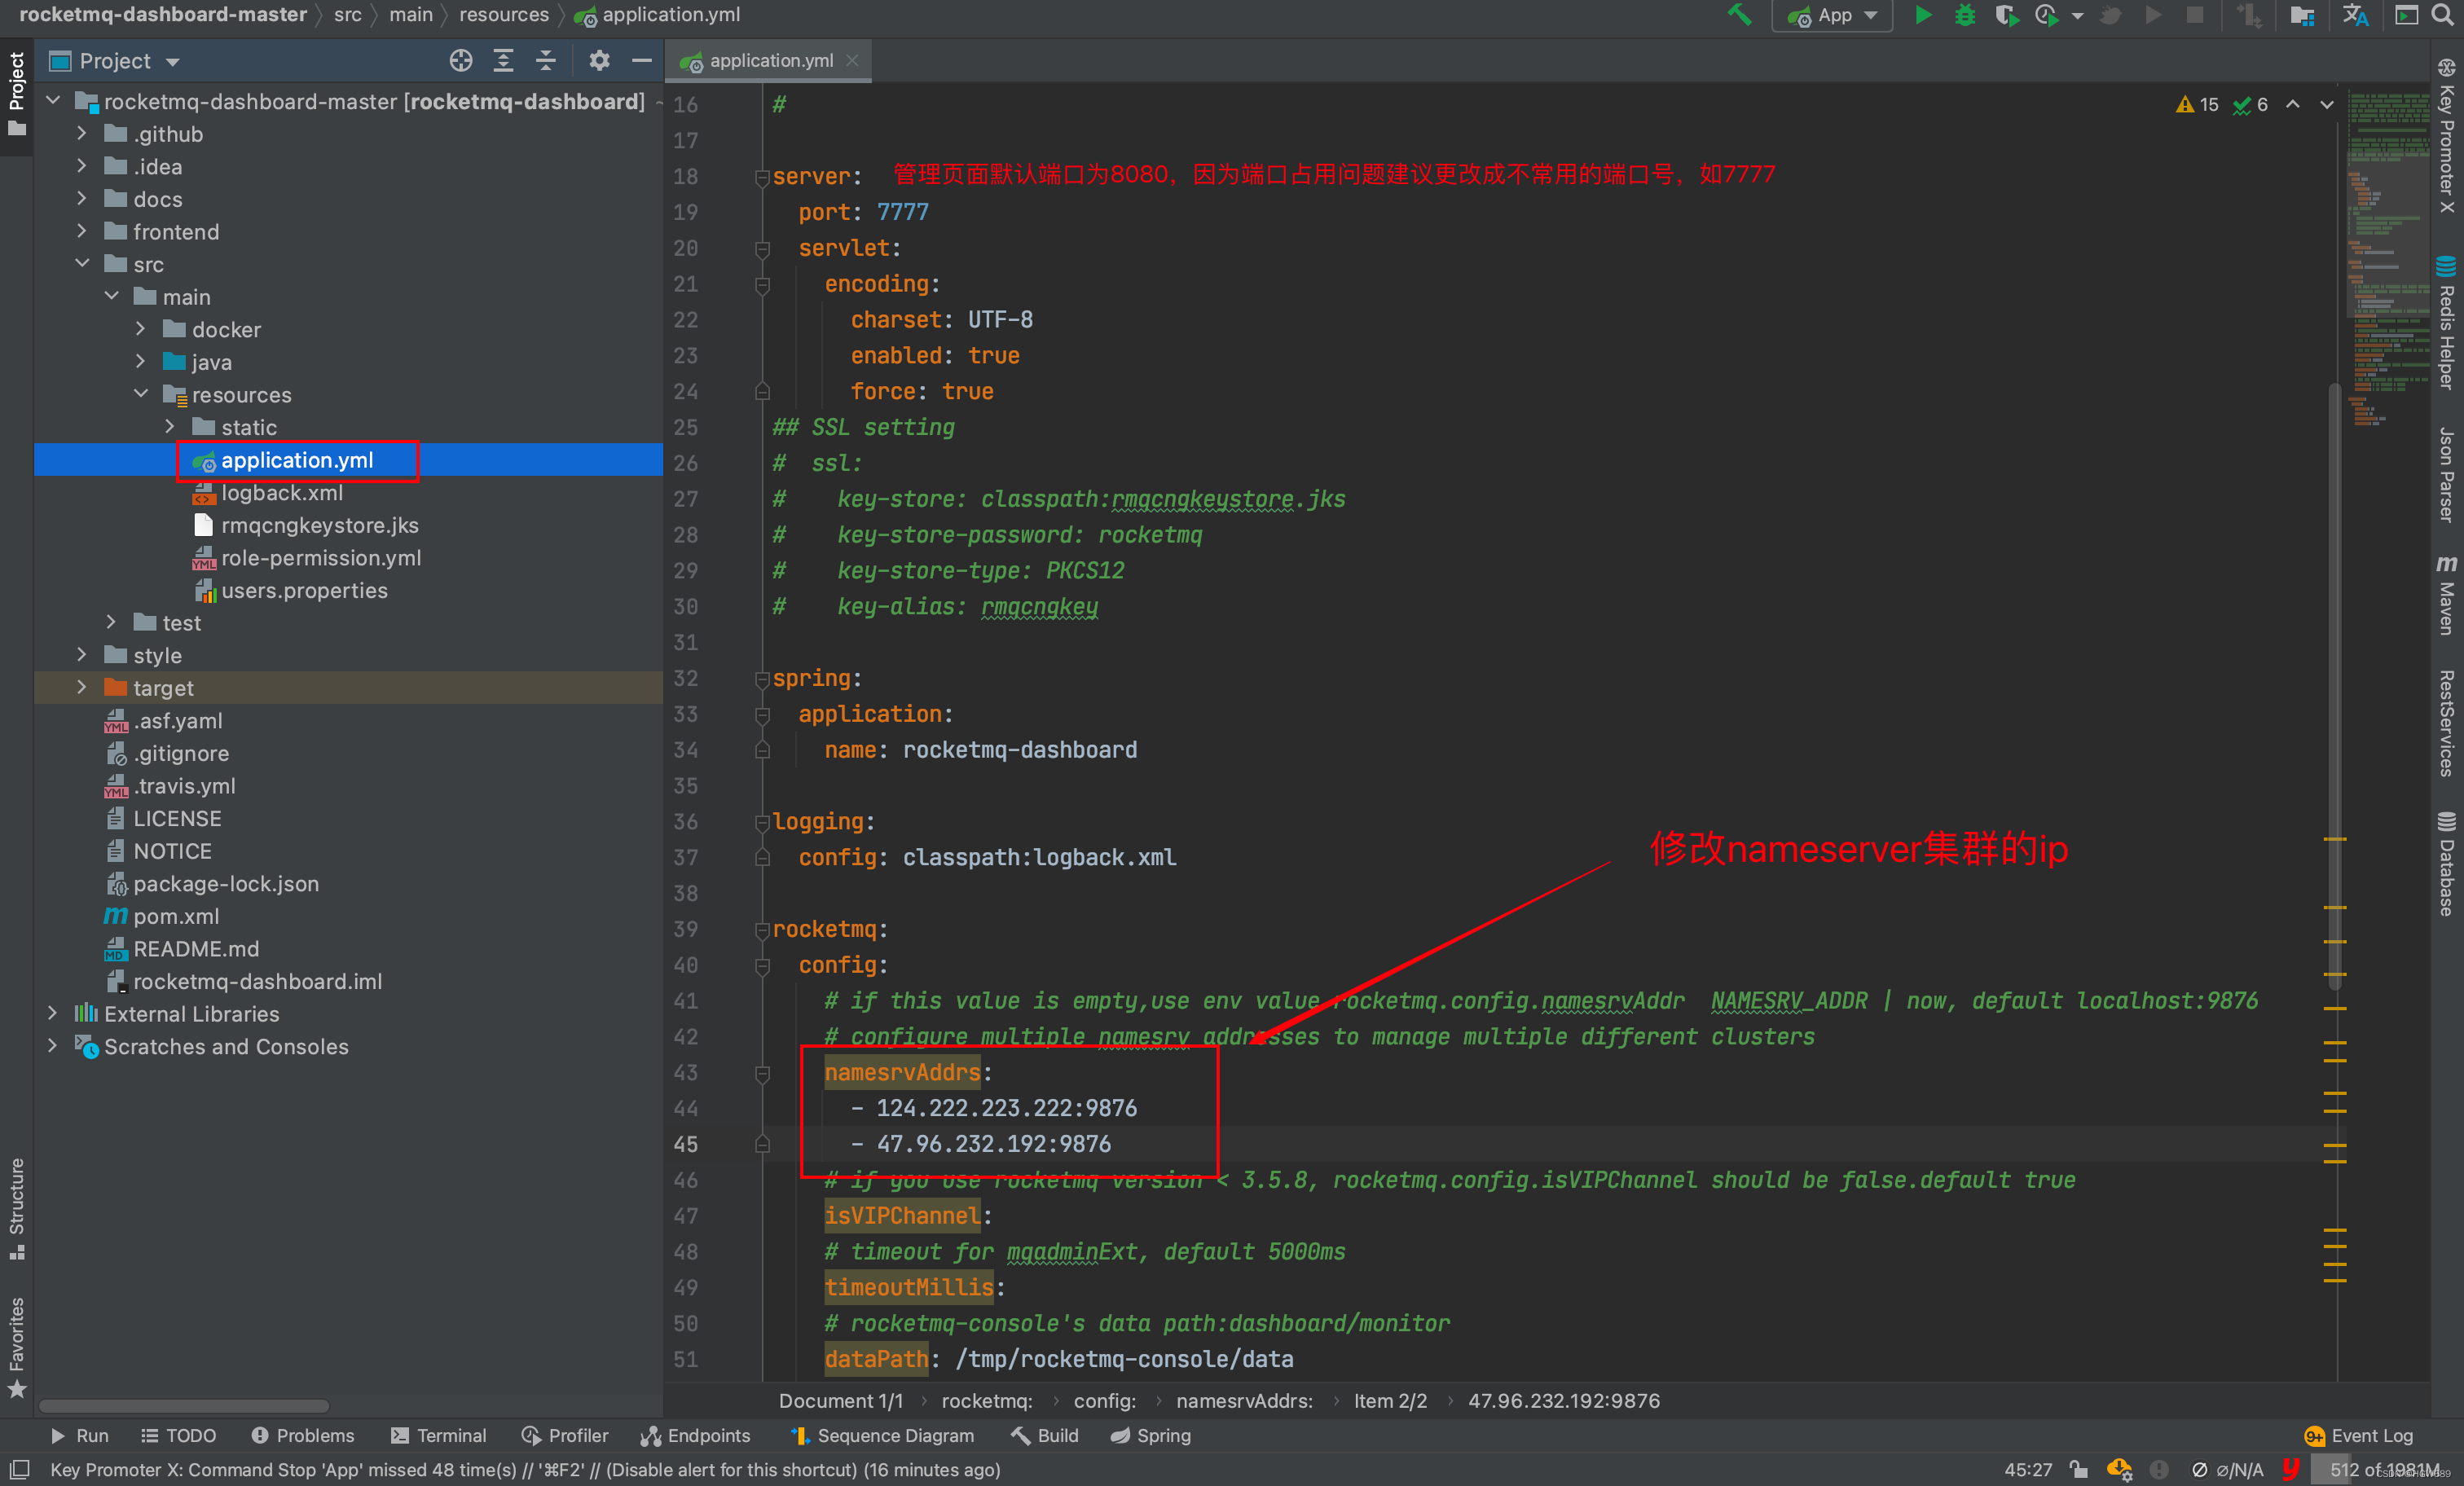
Task: Open the Database tool window
Action: (2446, 864)
